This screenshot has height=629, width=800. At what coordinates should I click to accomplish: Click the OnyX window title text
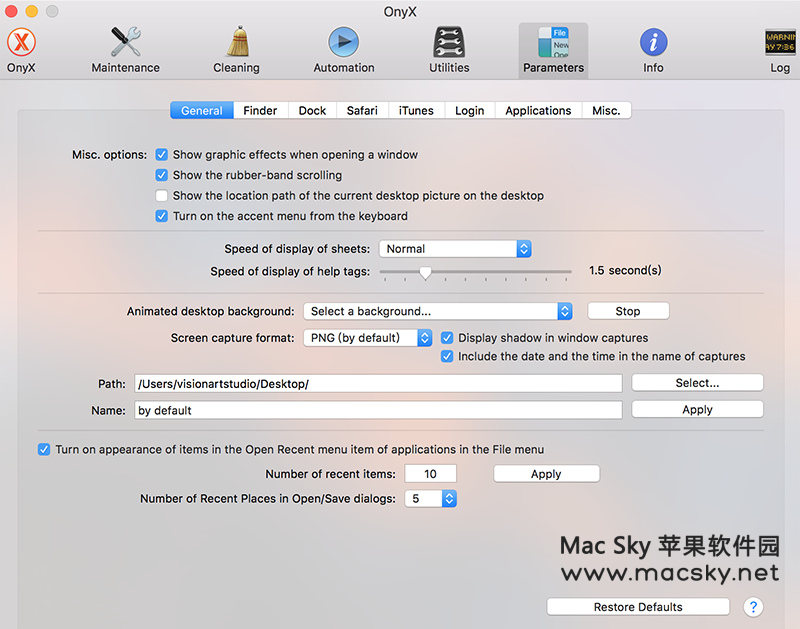[400, 11]
